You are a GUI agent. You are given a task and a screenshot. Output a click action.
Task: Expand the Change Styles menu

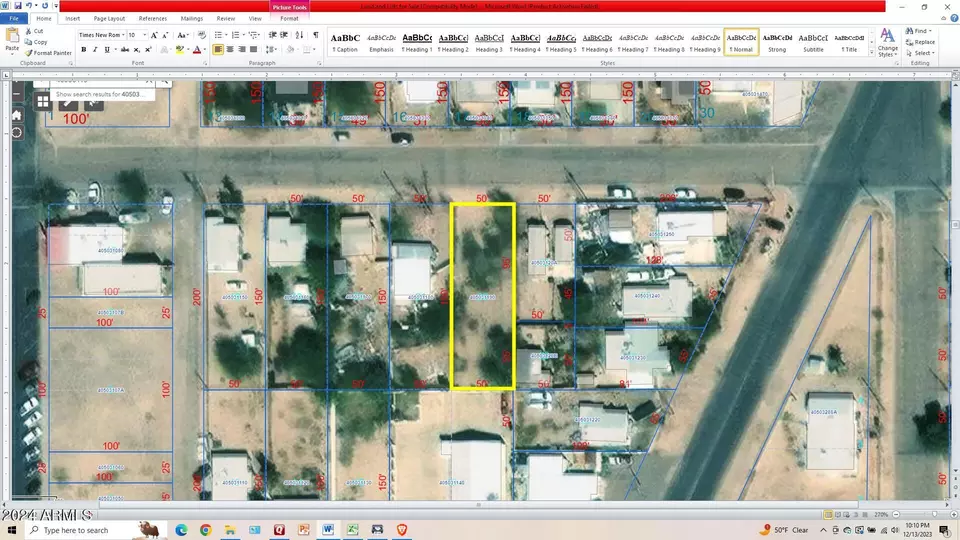coord(887,43)
